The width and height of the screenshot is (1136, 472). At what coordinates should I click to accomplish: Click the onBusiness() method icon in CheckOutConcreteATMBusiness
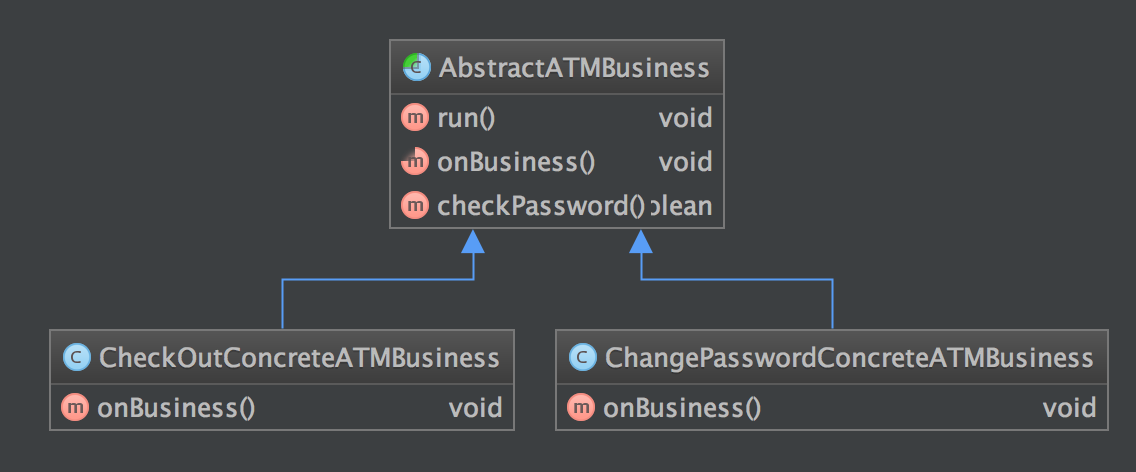(x=75, y=407)
